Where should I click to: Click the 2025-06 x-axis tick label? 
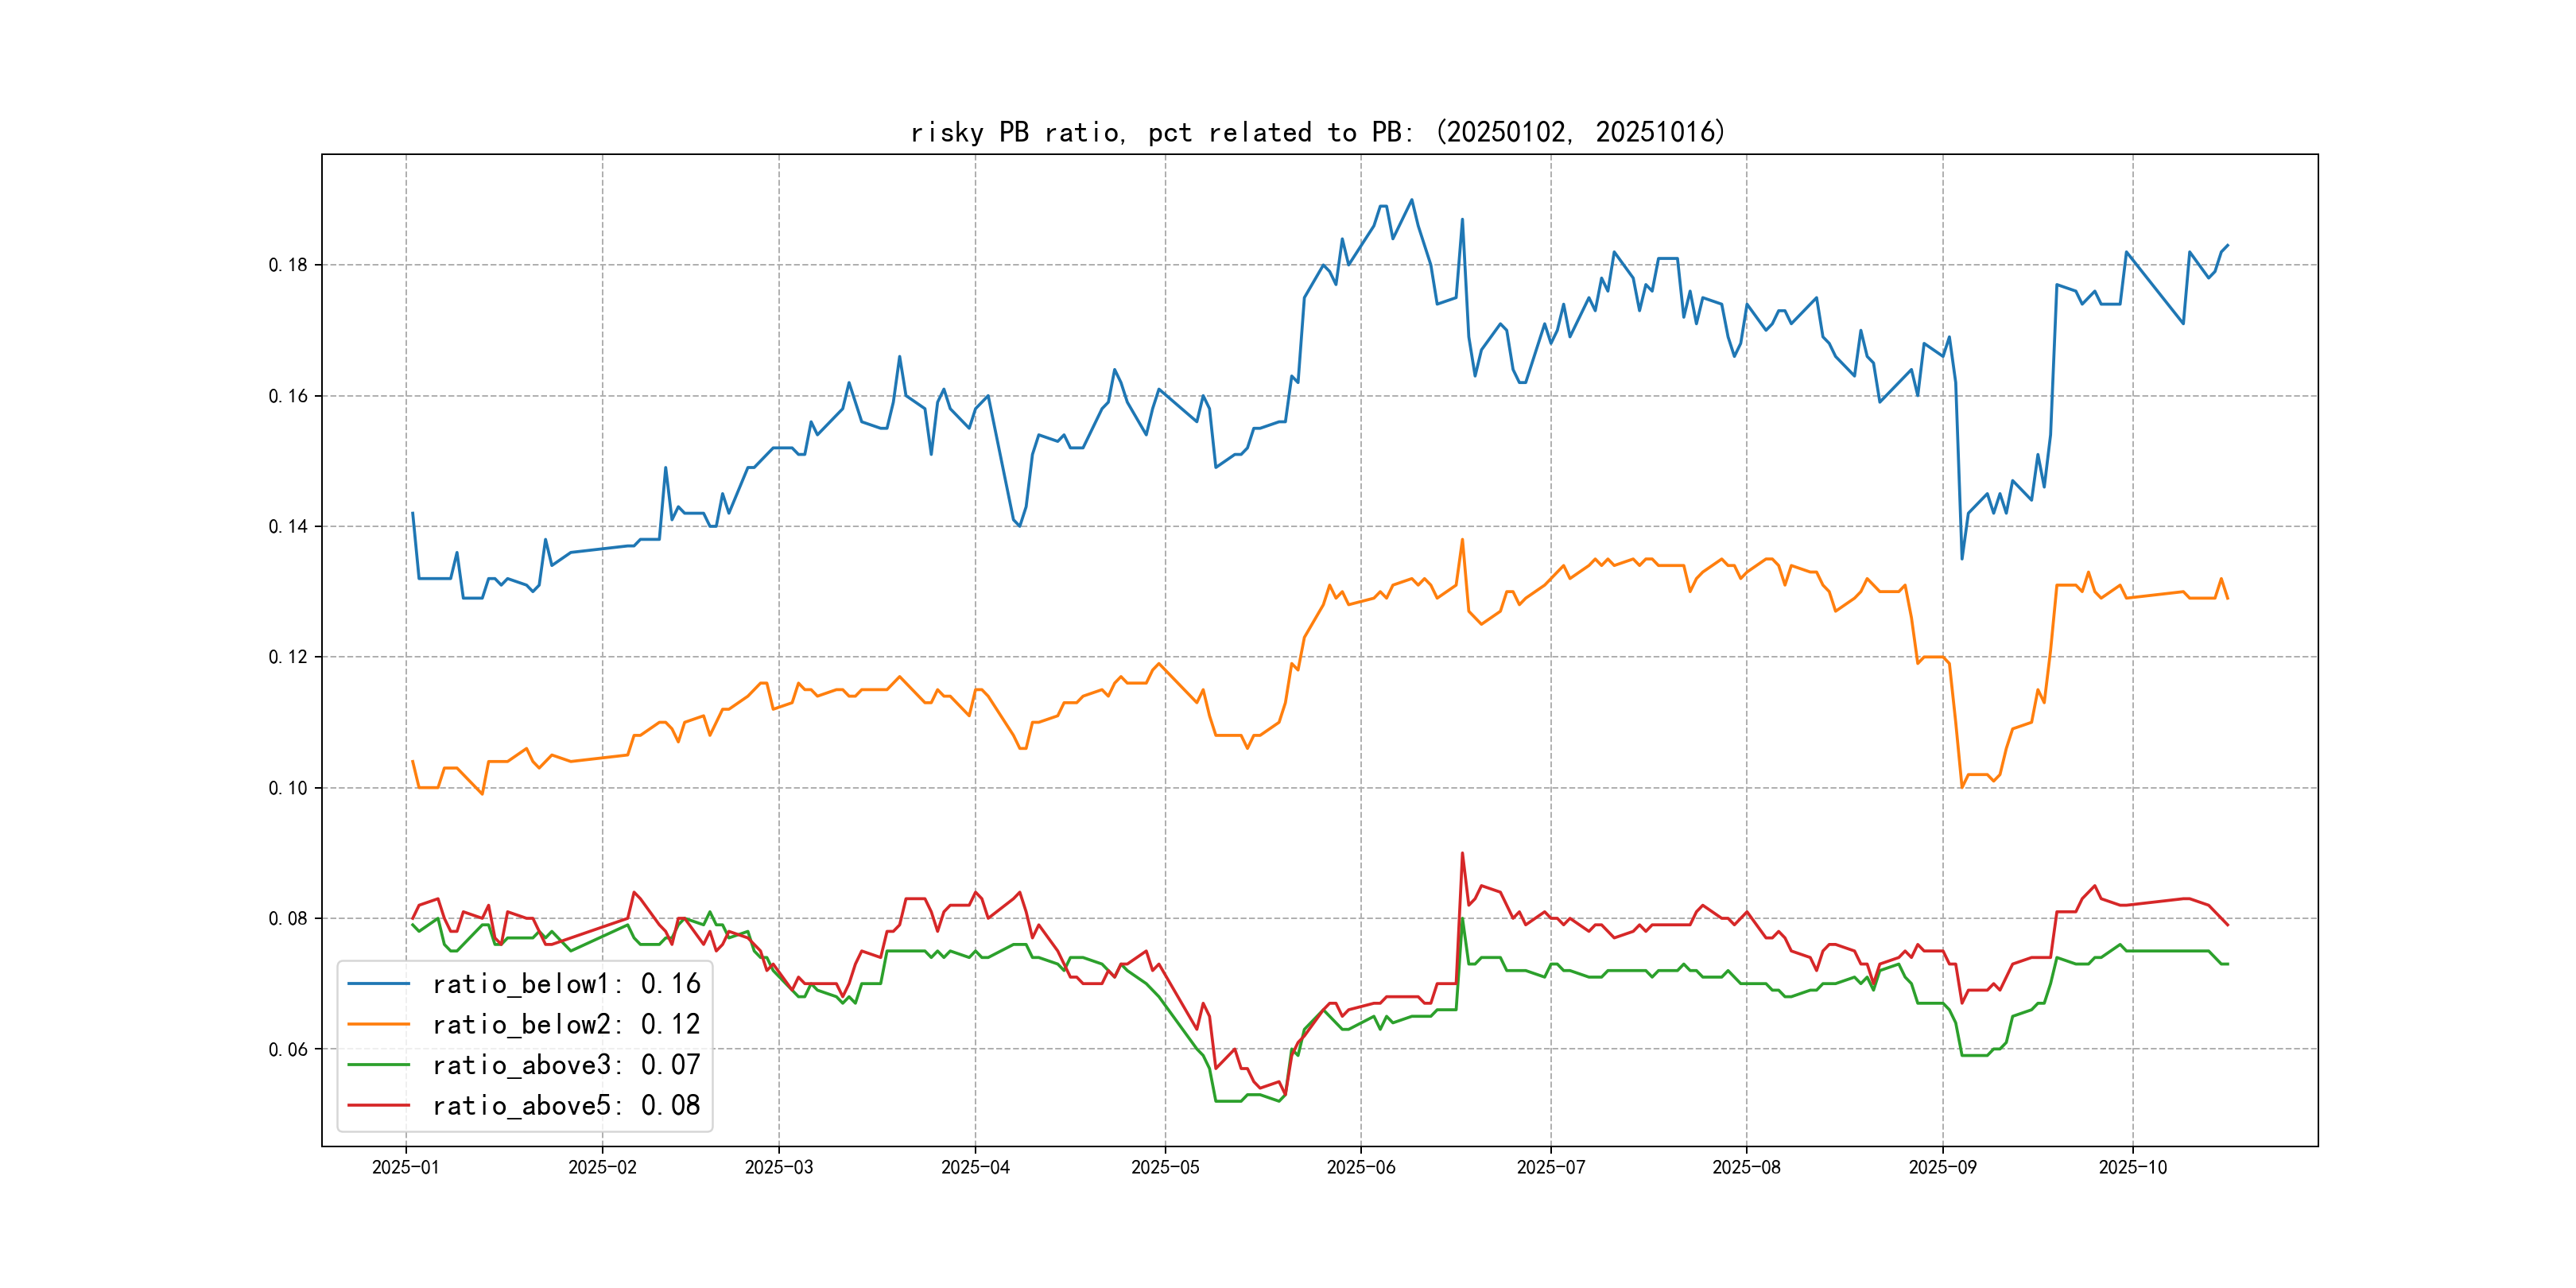(x=1360, y=1167)
